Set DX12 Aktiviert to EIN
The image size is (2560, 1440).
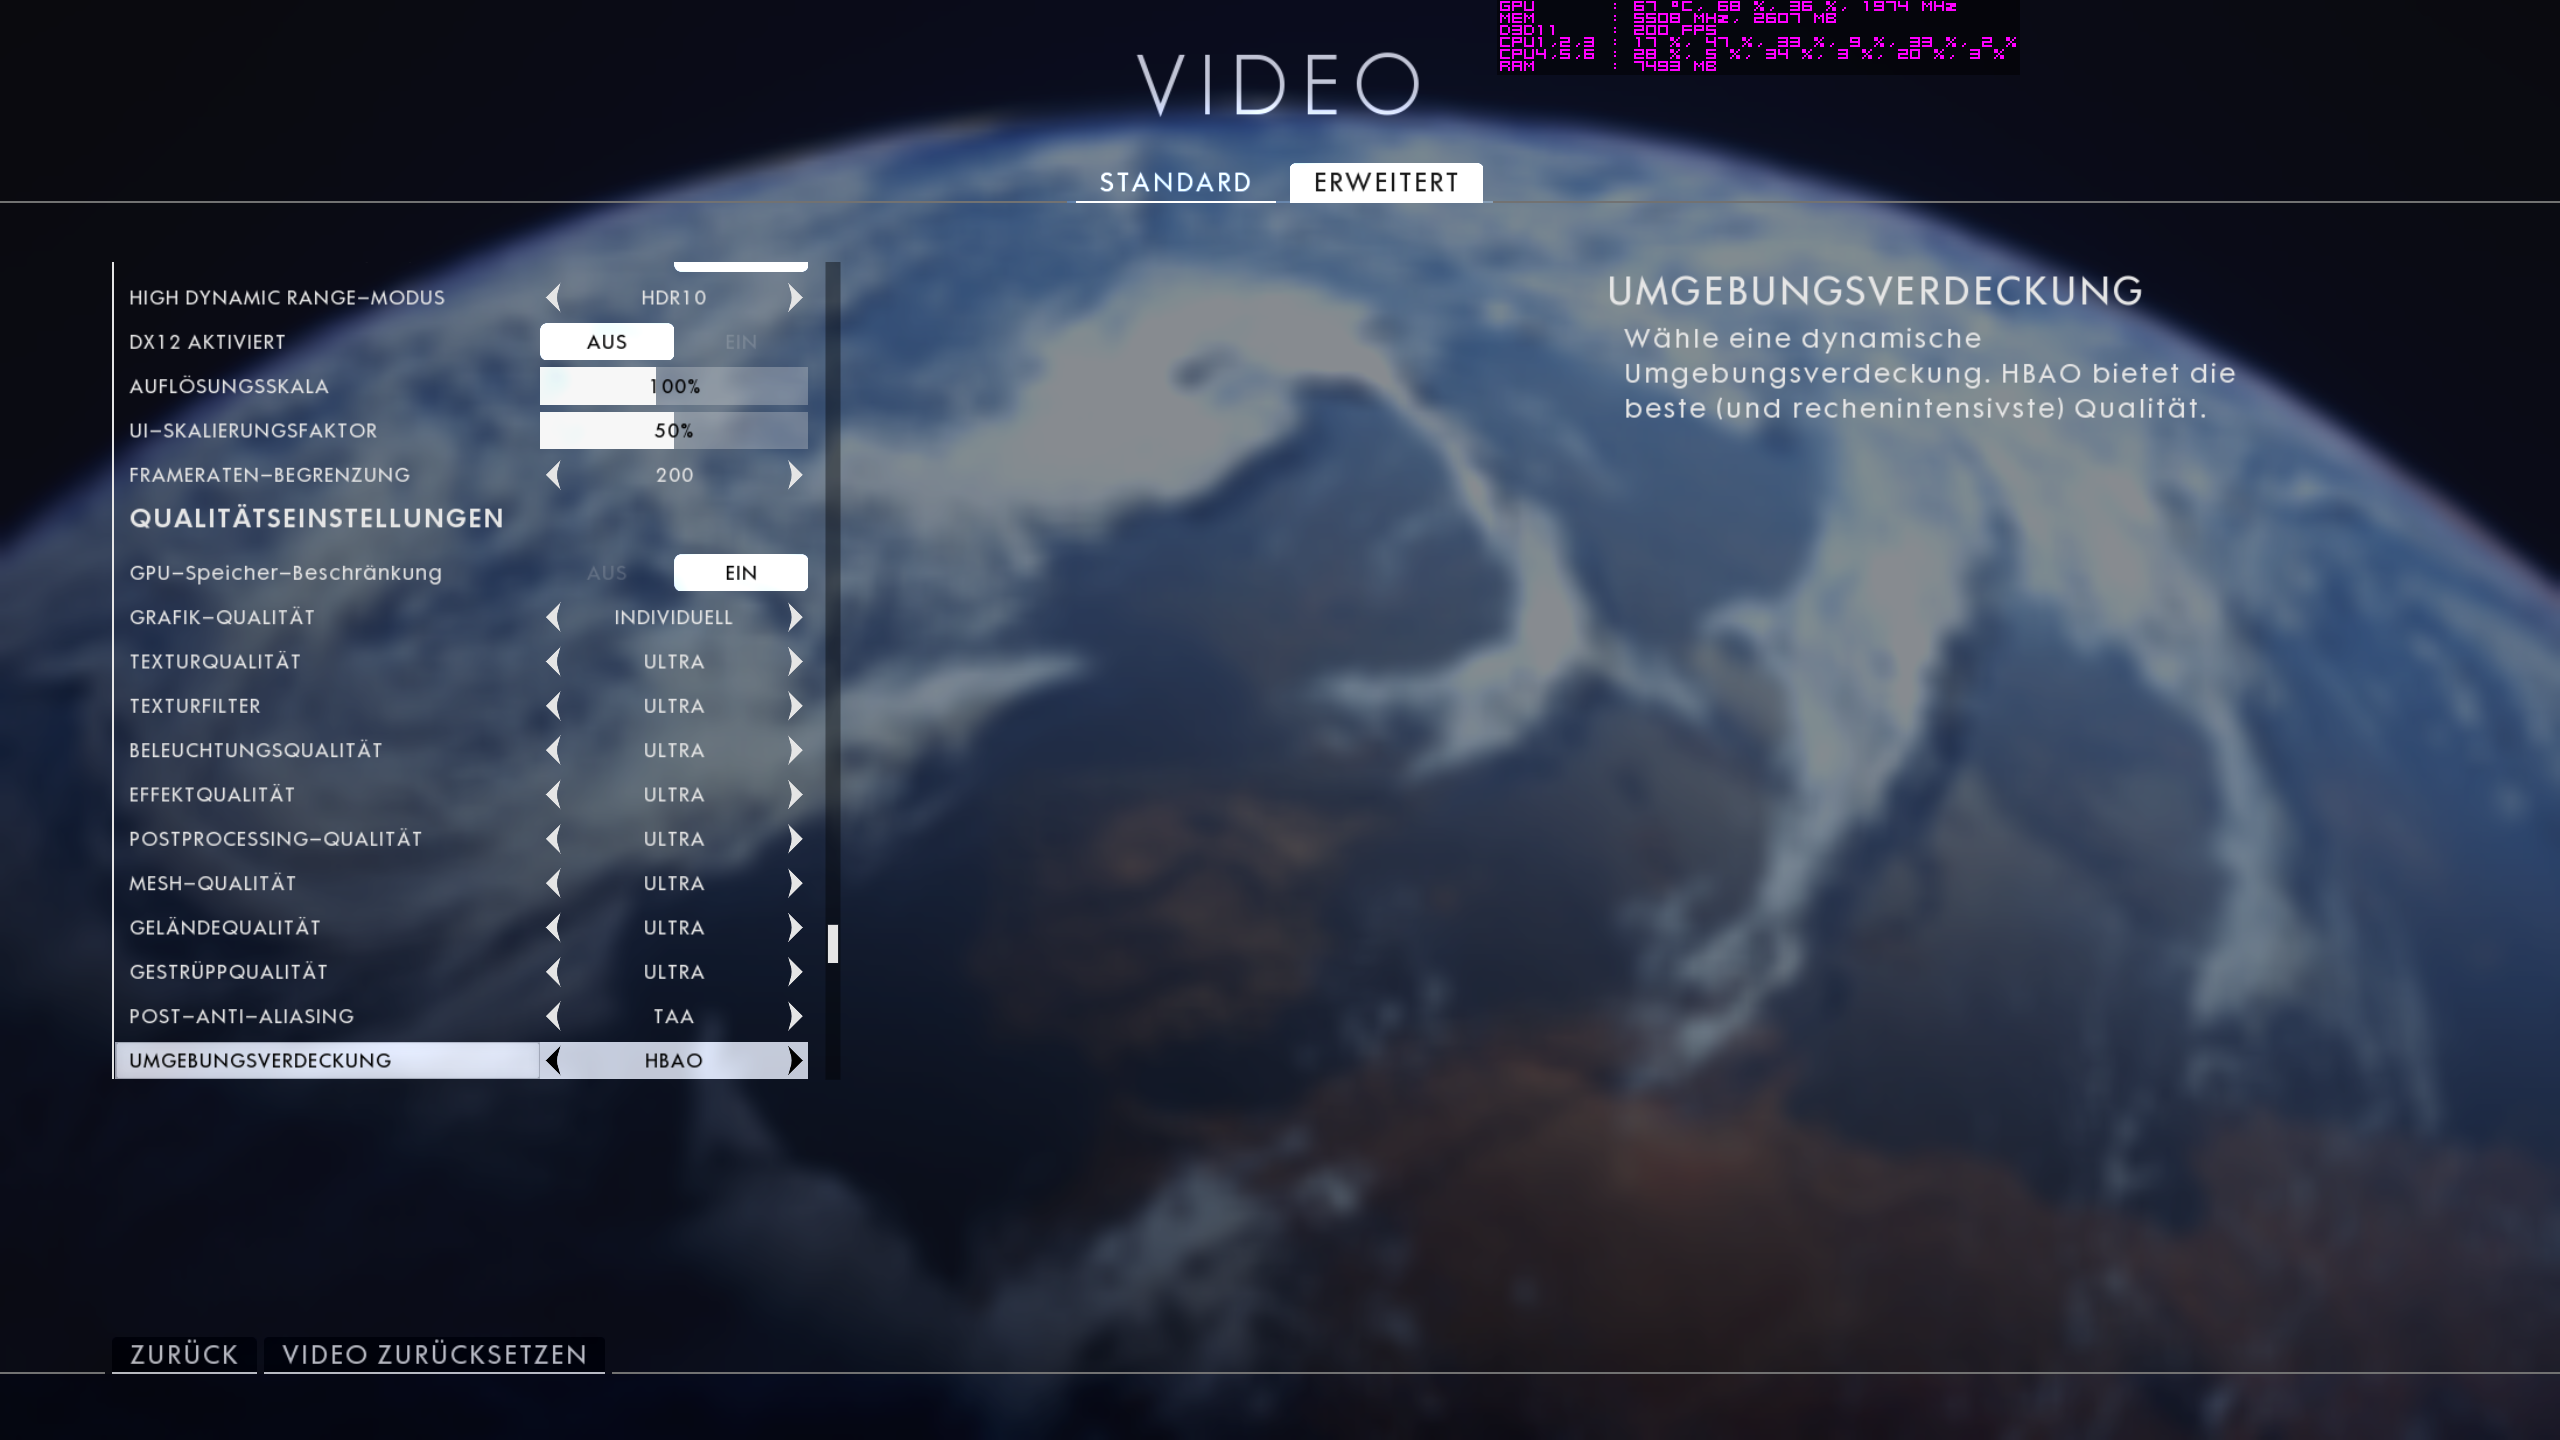(740, 342)
